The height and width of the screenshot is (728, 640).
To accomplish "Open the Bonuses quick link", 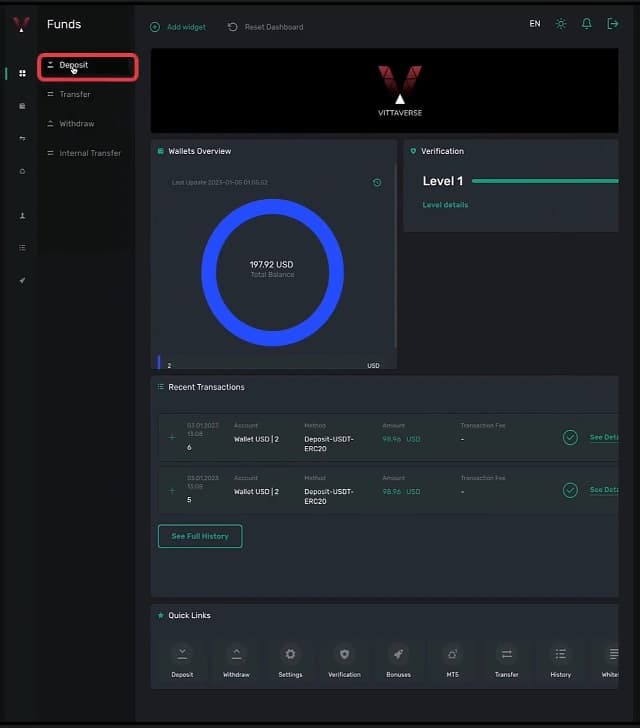I will (x=398, y=662).
